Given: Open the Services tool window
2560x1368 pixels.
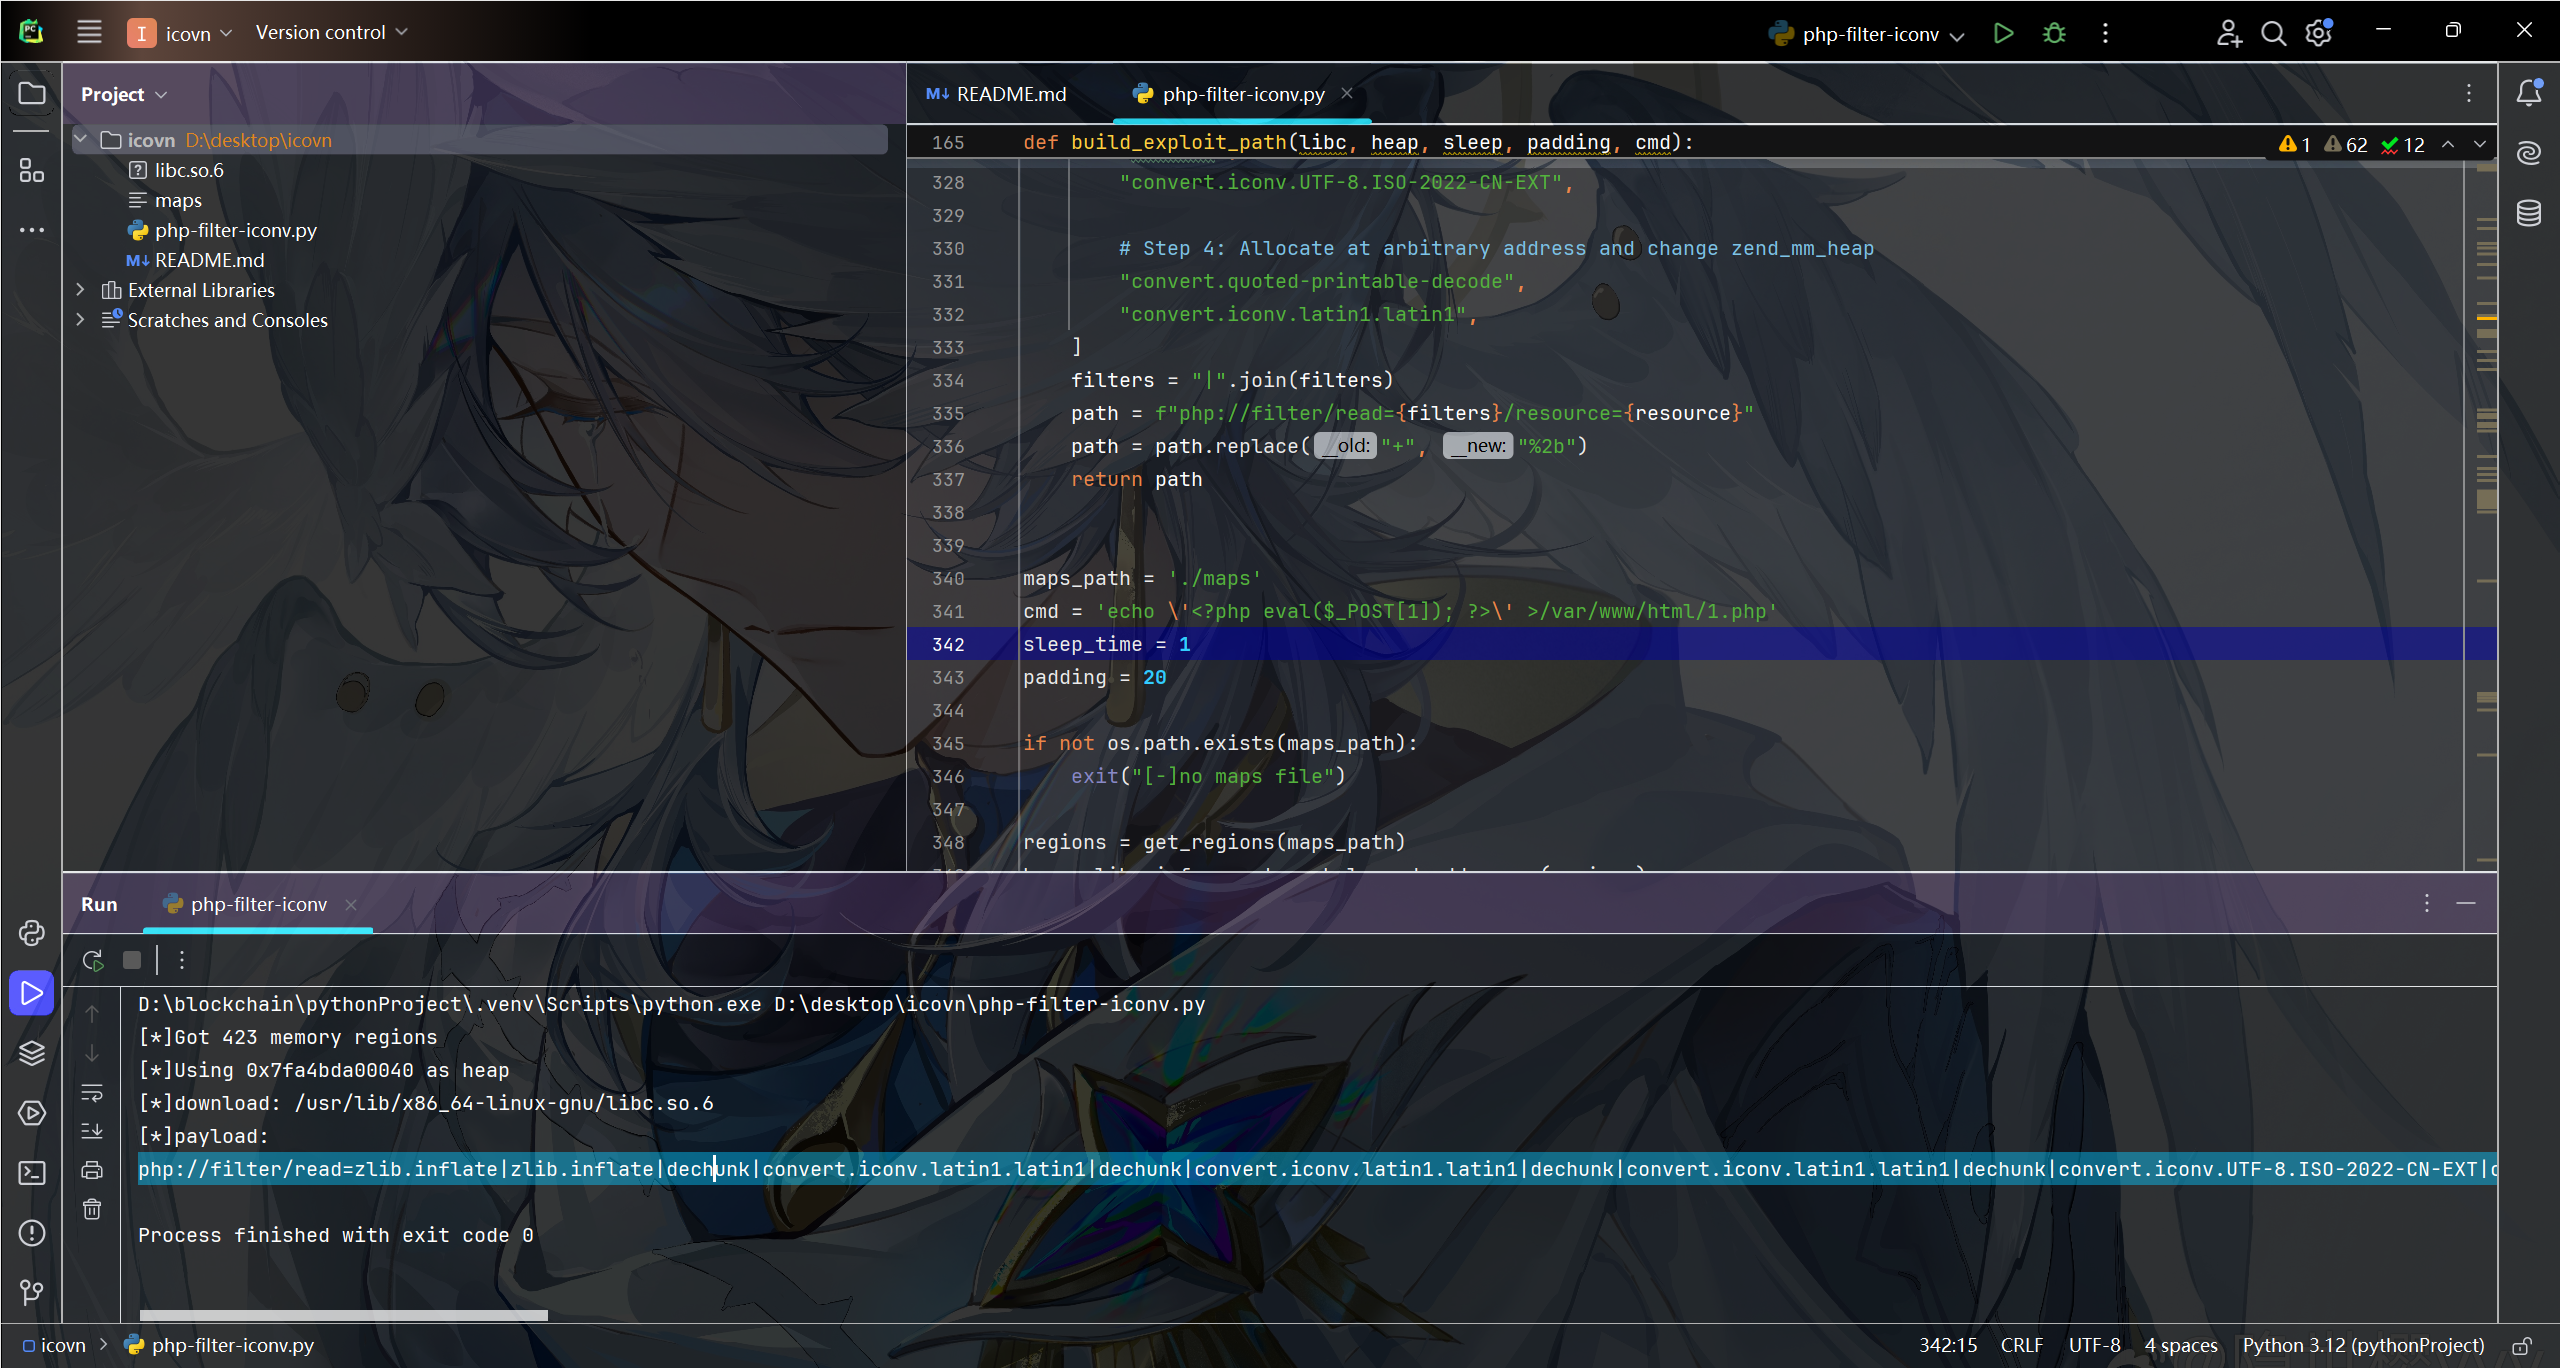Looking at the screenshot, I should coord(32,1113).
